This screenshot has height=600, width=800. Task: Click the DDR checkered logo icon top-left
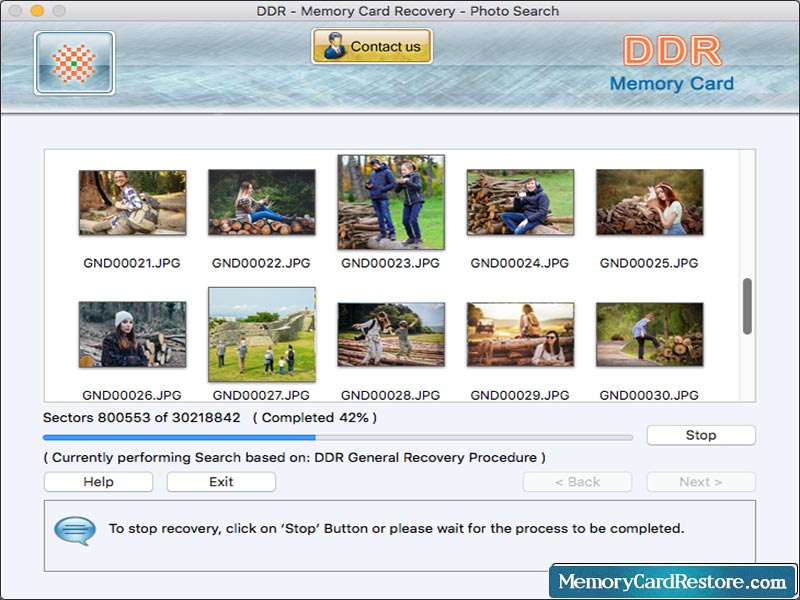[72, 63]
